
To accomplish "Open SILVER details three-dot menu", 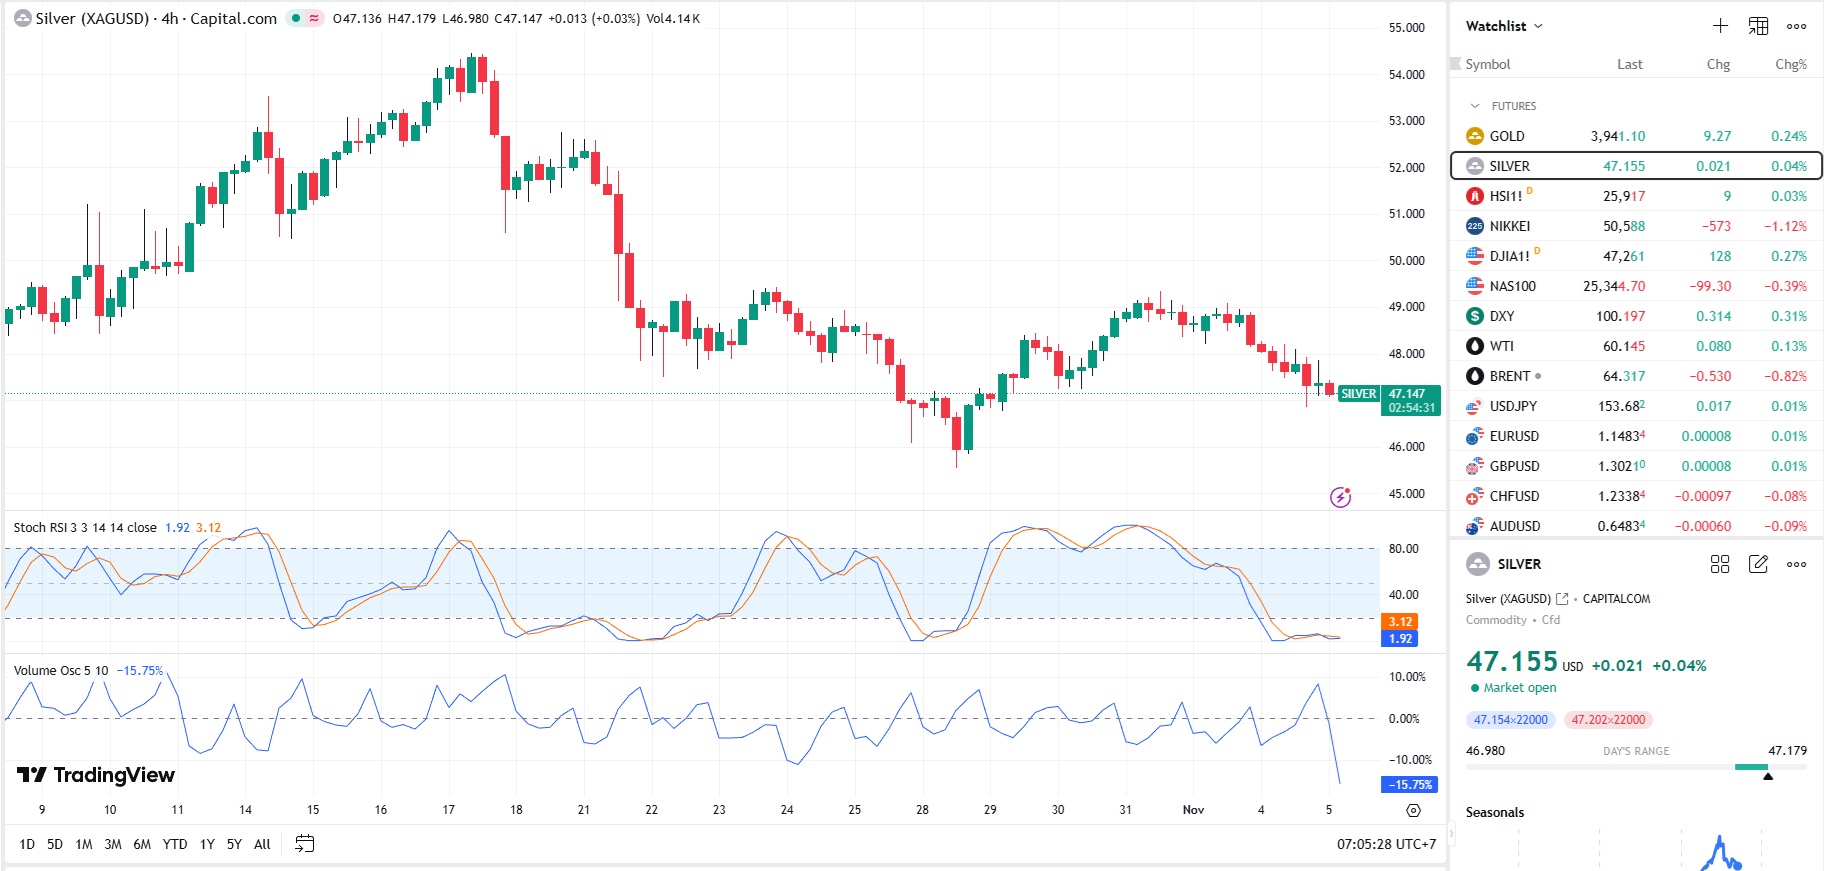I will pyautogui.click(x=1796, y=564).
